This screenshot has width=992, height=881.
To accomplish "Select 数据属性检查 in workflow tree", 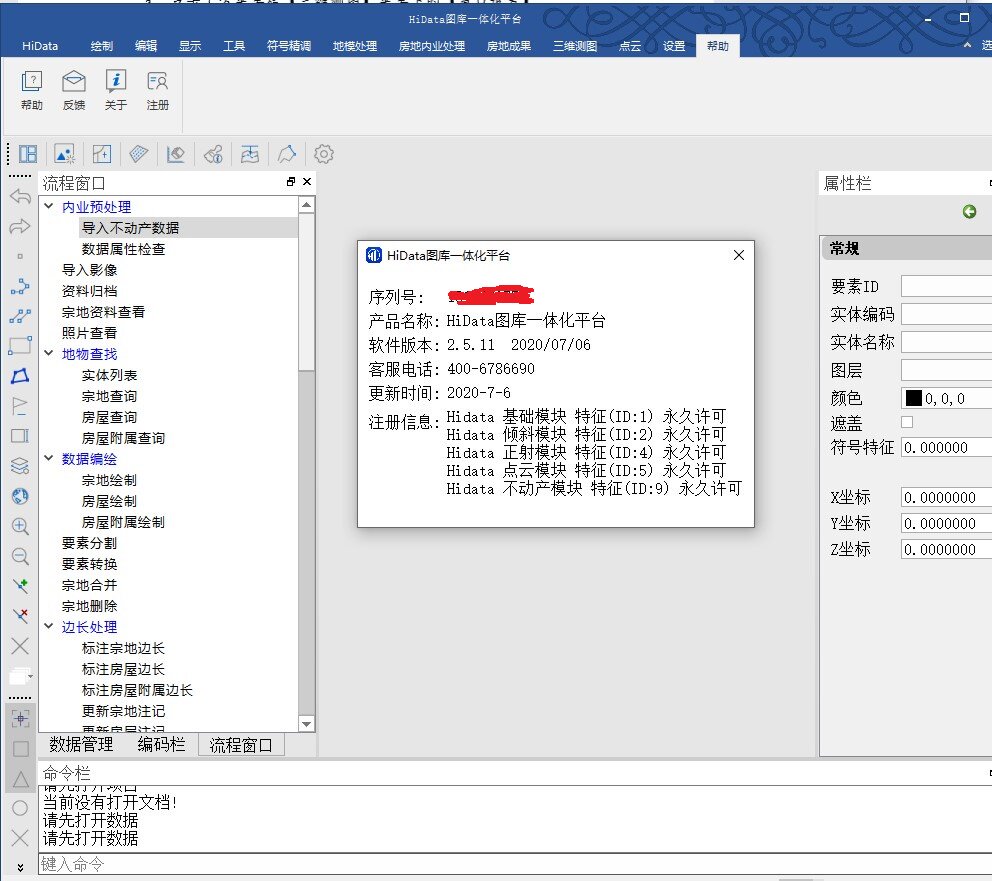I will point(123,249).
